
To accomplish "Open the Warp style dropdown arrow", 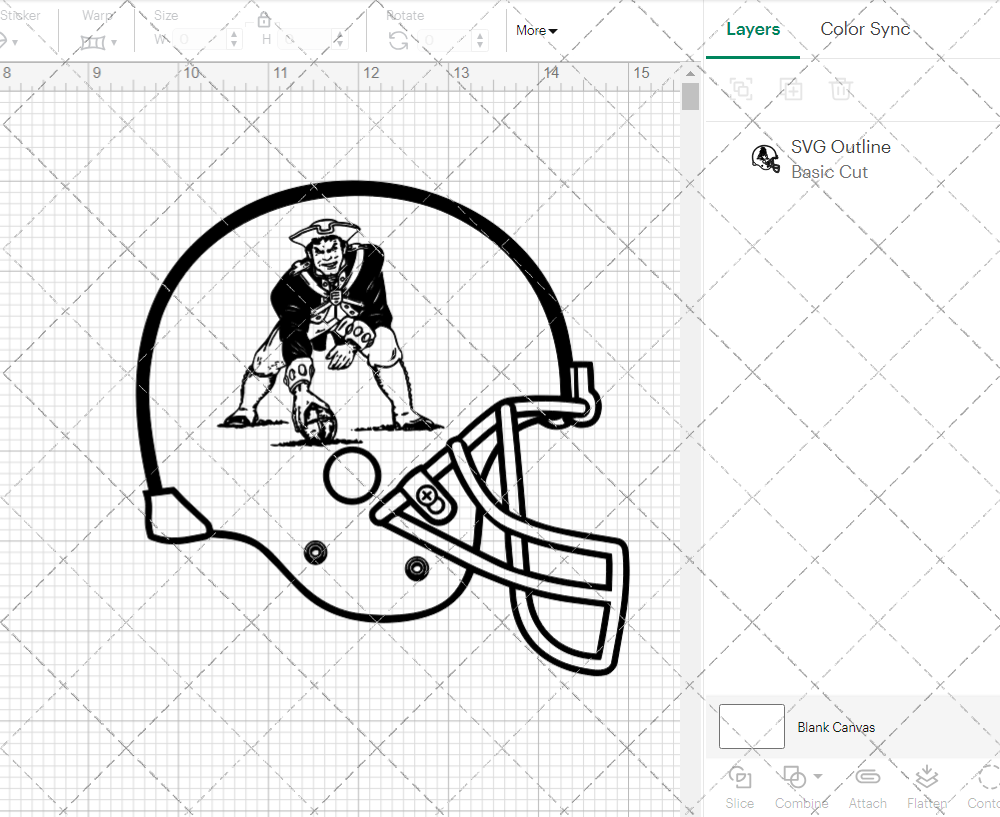I will (116, 44).
